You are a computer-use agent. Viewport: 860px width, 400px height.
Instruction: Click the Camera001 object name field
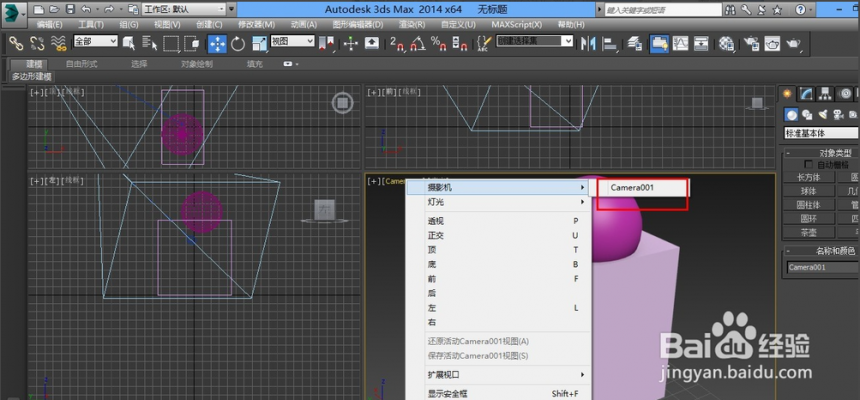pyautogui.click(x=822, y=268)
